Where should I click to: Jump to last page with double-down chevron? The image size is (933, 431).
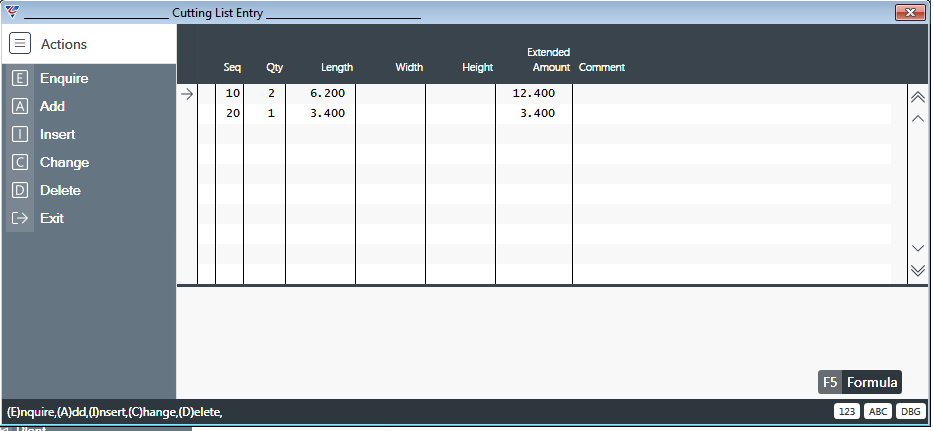[x=918, y=270]
